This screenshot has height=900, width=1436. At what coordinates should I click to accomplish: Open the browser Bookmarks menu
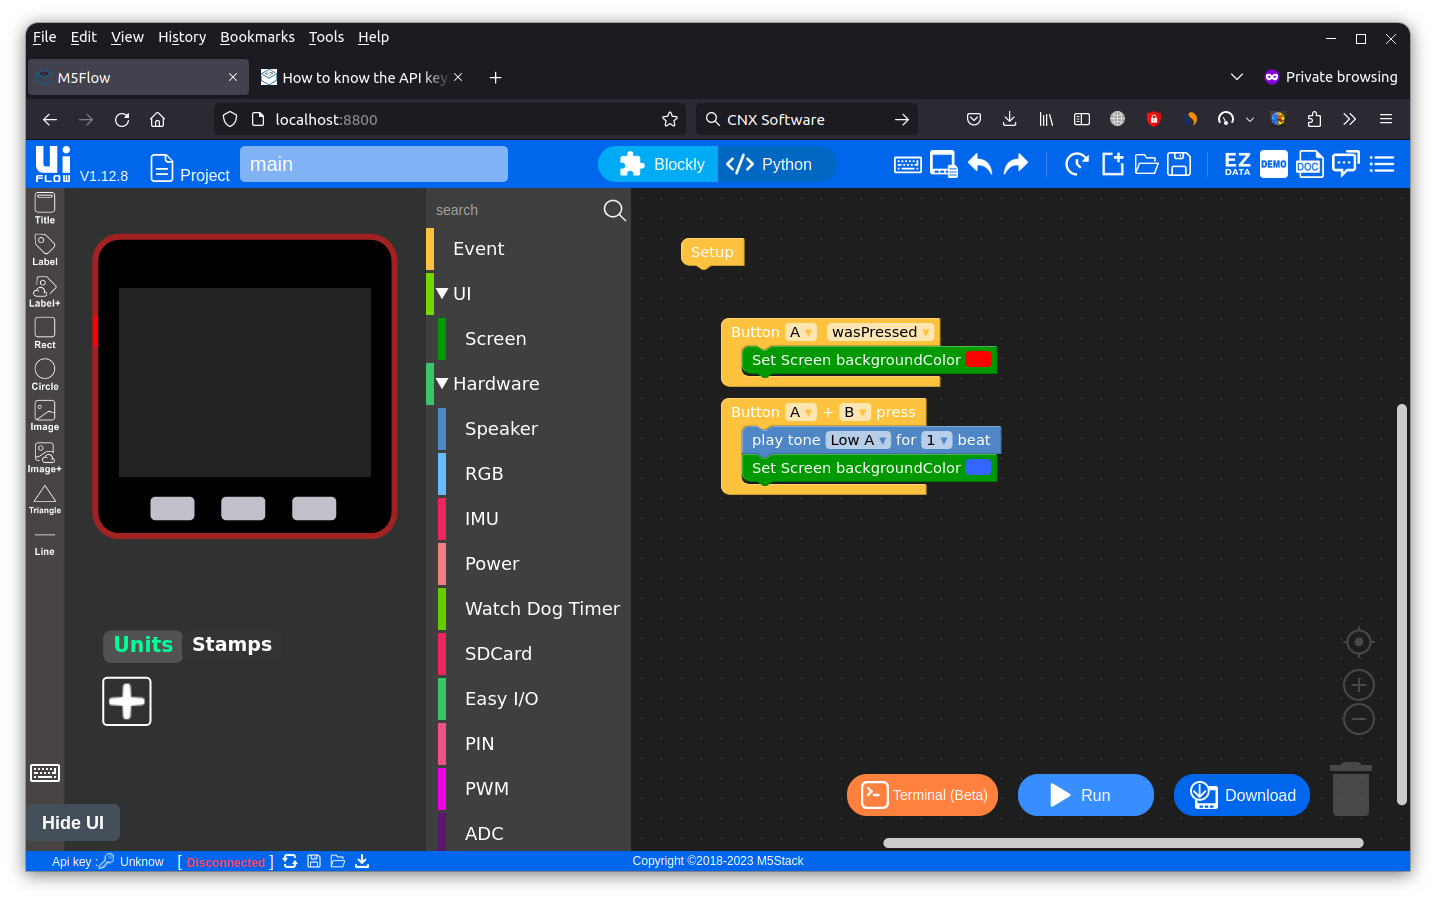pos(257,37)
